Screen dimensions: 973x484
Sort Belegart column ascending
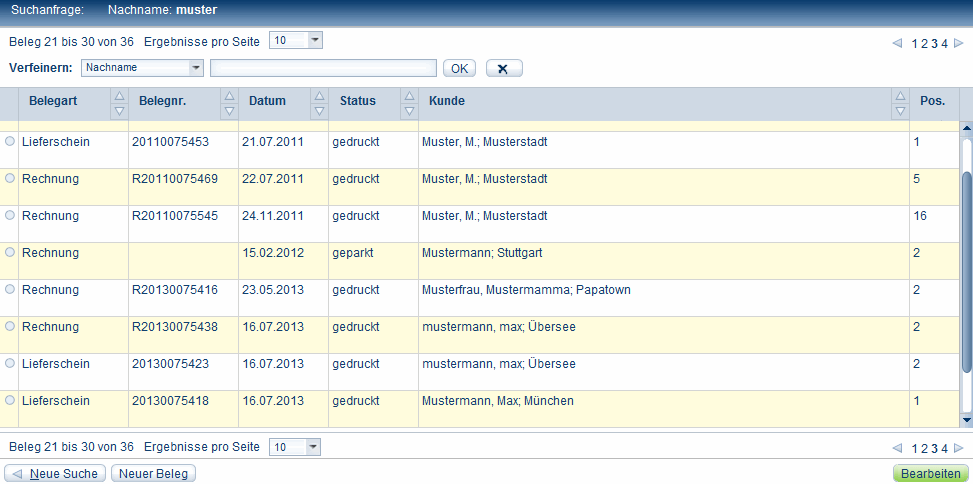coord(119,96)
